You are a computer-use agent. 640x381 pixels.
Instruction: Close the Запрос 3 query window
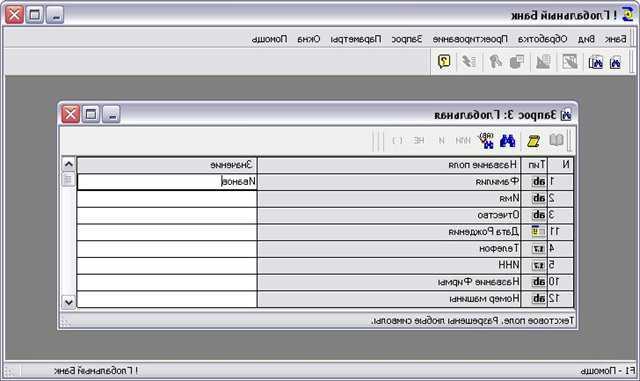tap(70, 114)
